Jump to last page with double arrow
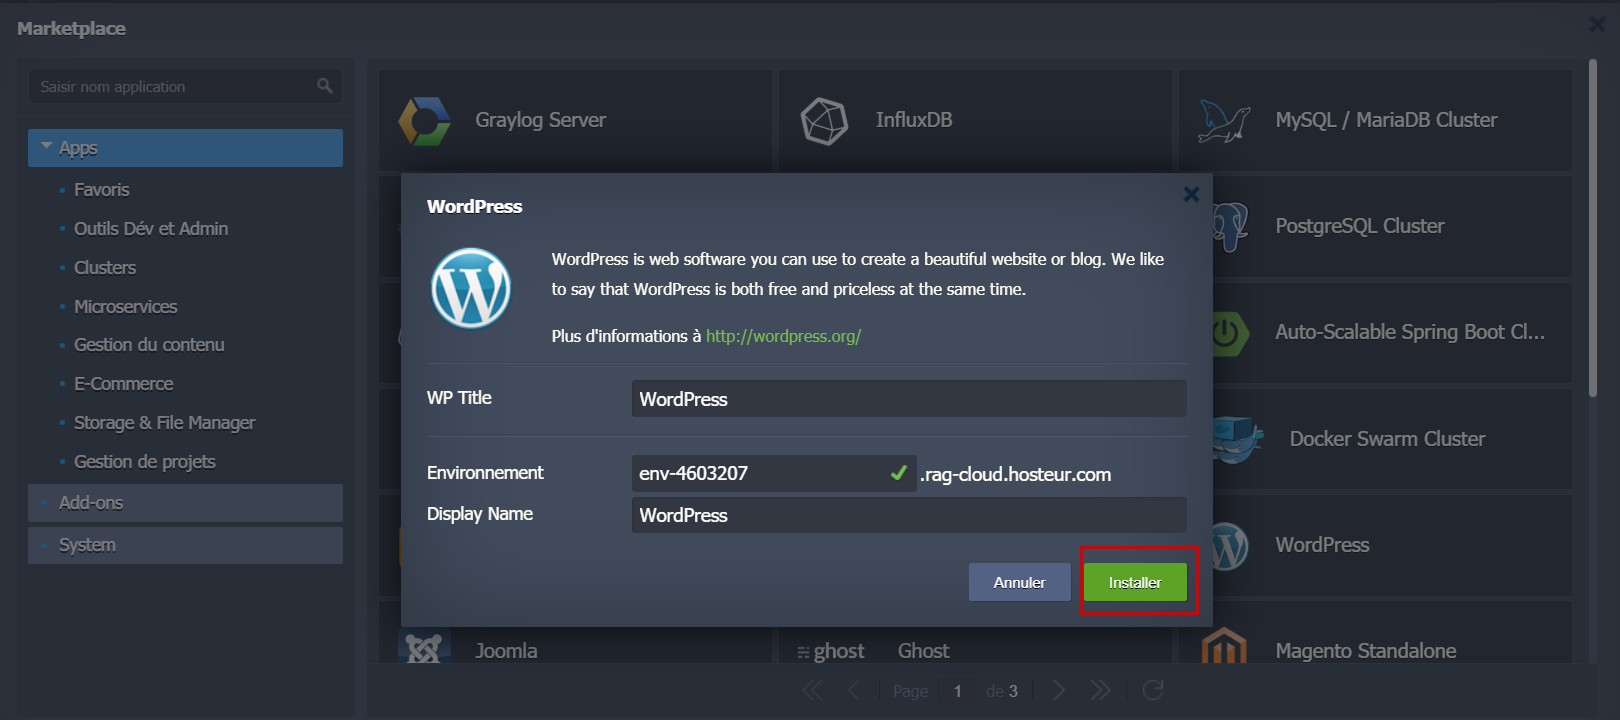 click(1100, 690)
